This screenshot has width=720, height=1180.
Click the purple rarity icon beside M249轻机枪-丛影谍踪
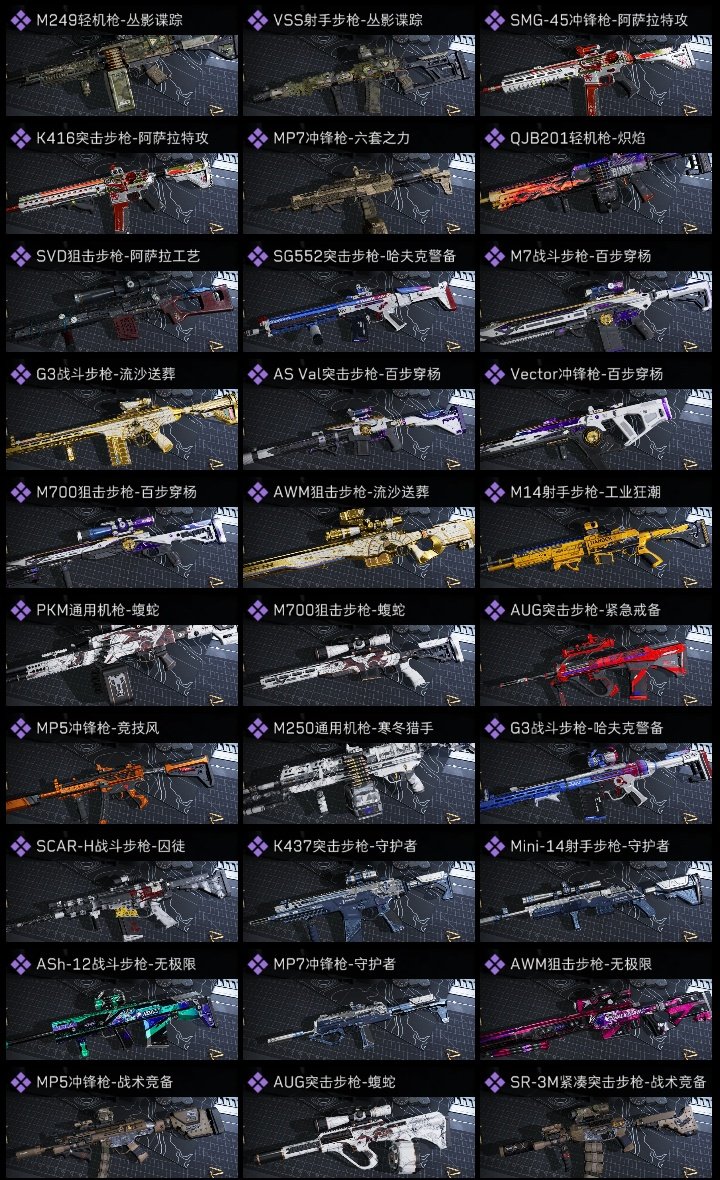[x=20, y=20]
